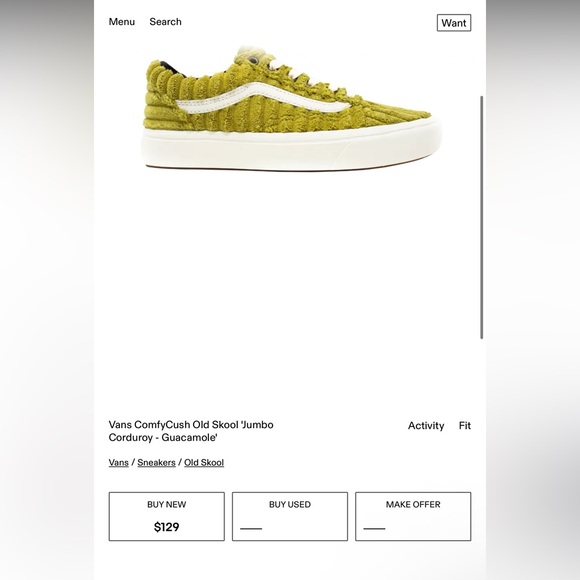View the green corduroy sneaker image
The height and width of the screenshot is (580, 580).
click(x=291, y=108)
